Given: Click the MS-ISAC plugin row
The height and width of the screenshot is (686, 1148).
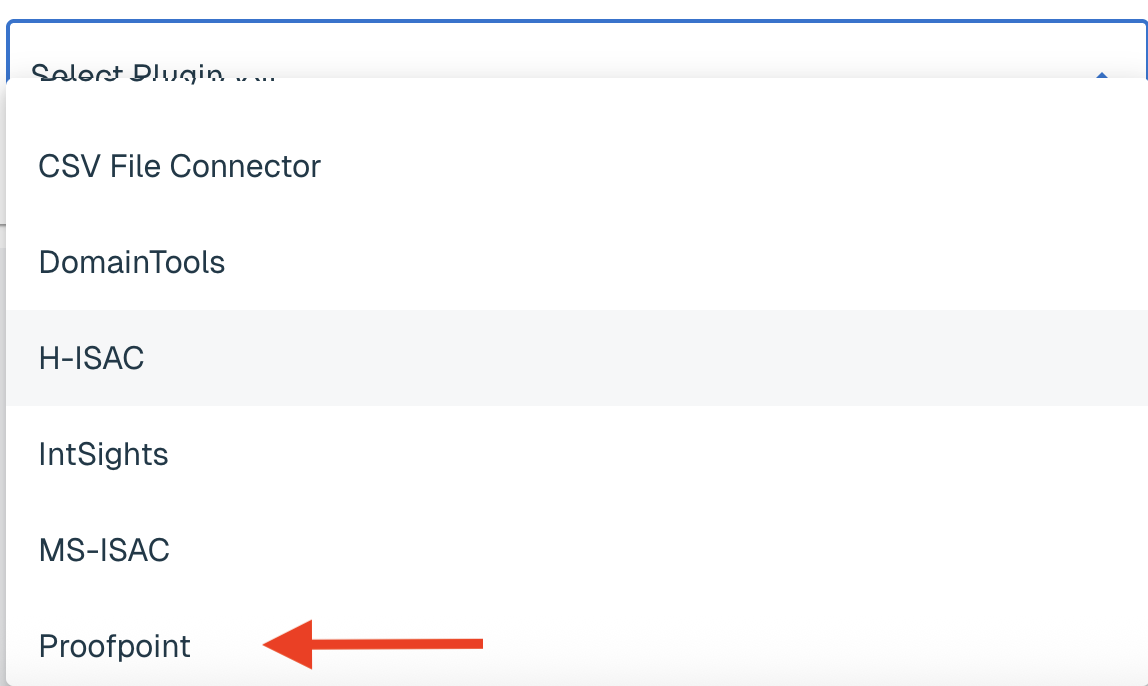Looking at the screenshot, I should coord(577,550).
